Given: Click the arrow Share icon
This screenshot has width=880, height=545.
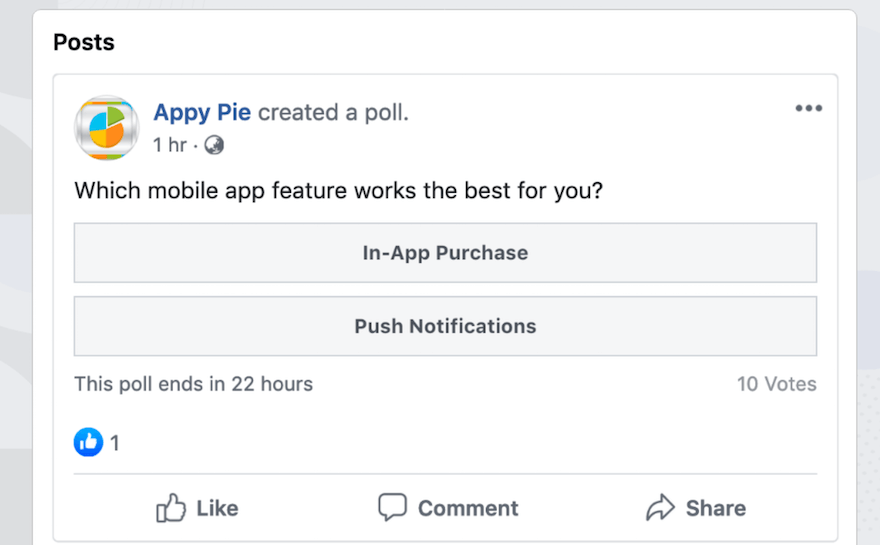Looking at the screenshot, I should [660, 507].
